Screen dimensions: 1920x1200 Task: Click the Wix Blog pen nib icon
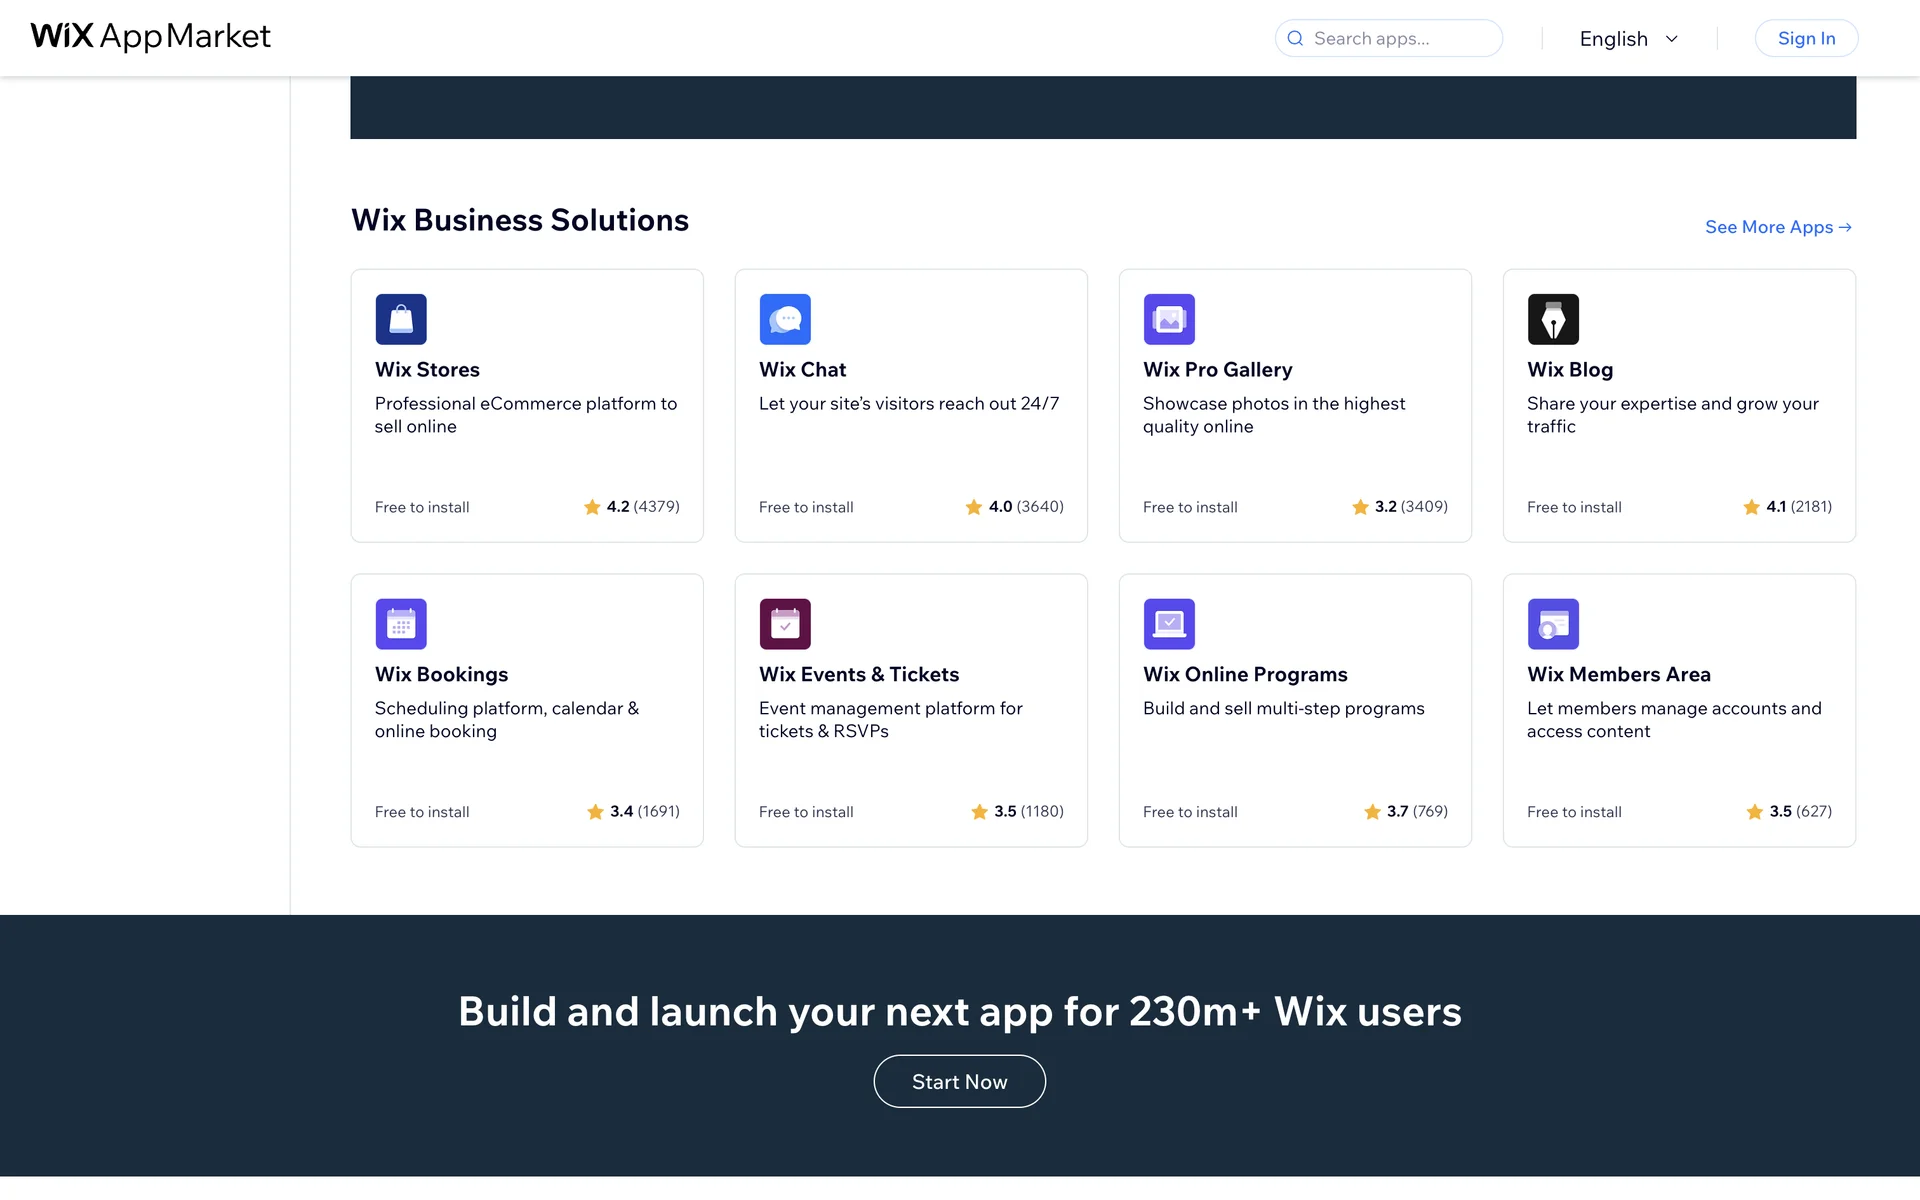pyautogui.click(x=1553, y=319)
